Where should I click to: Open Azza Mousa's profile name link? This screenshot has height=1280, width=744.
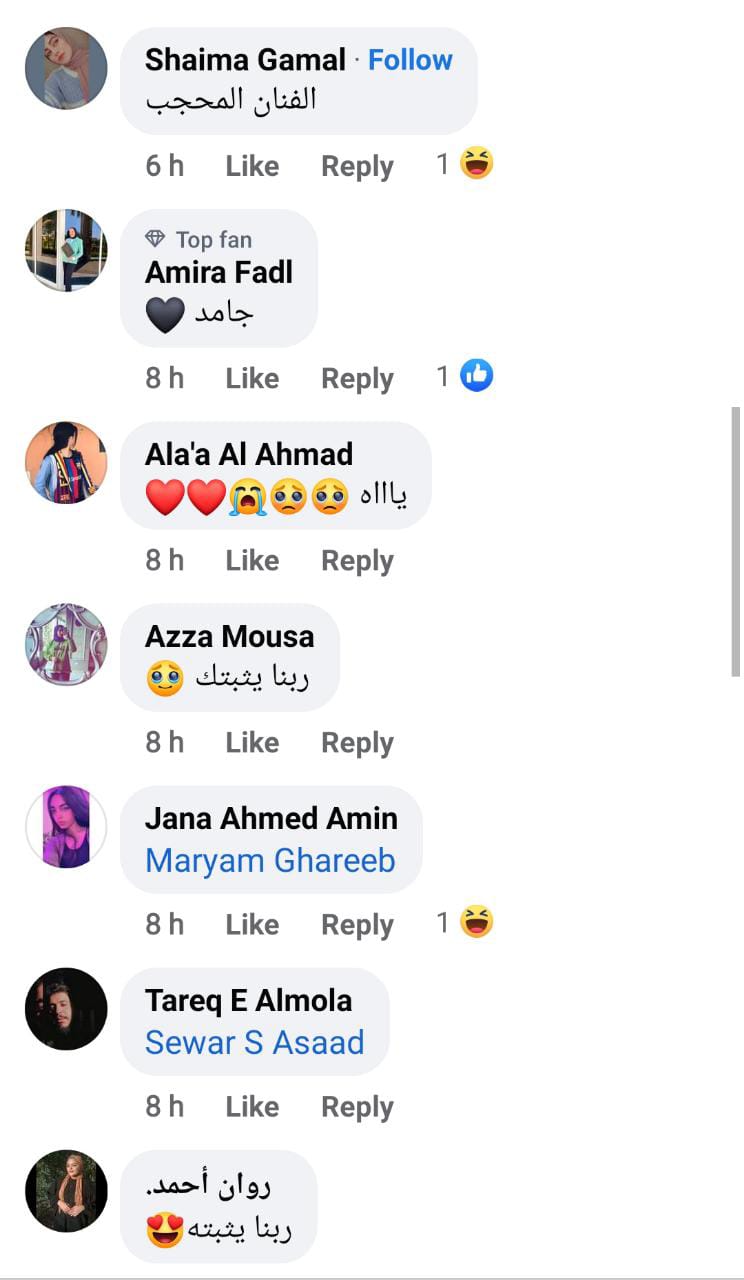pyautogui.click(x=229, y=636)
